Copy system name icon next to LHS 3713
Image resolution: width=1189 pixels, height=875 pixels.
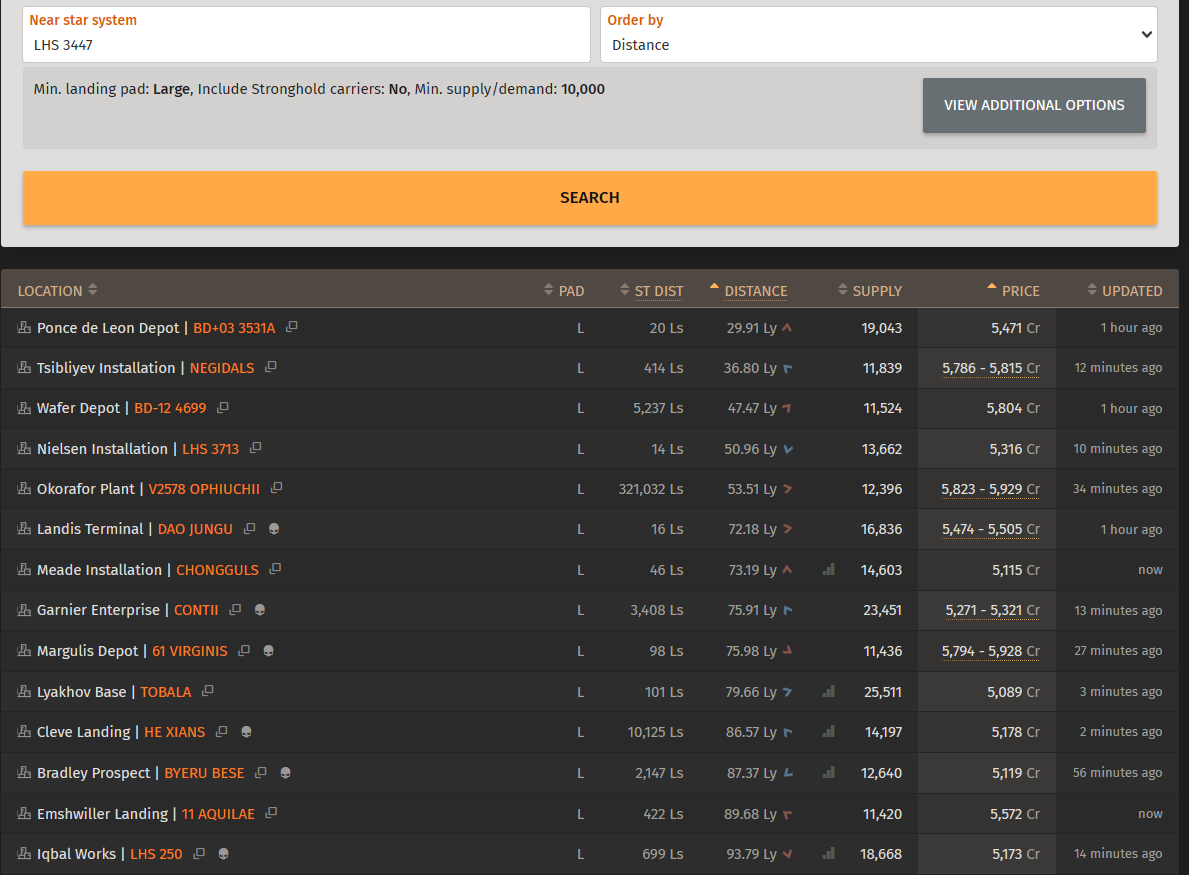[256, 448]
